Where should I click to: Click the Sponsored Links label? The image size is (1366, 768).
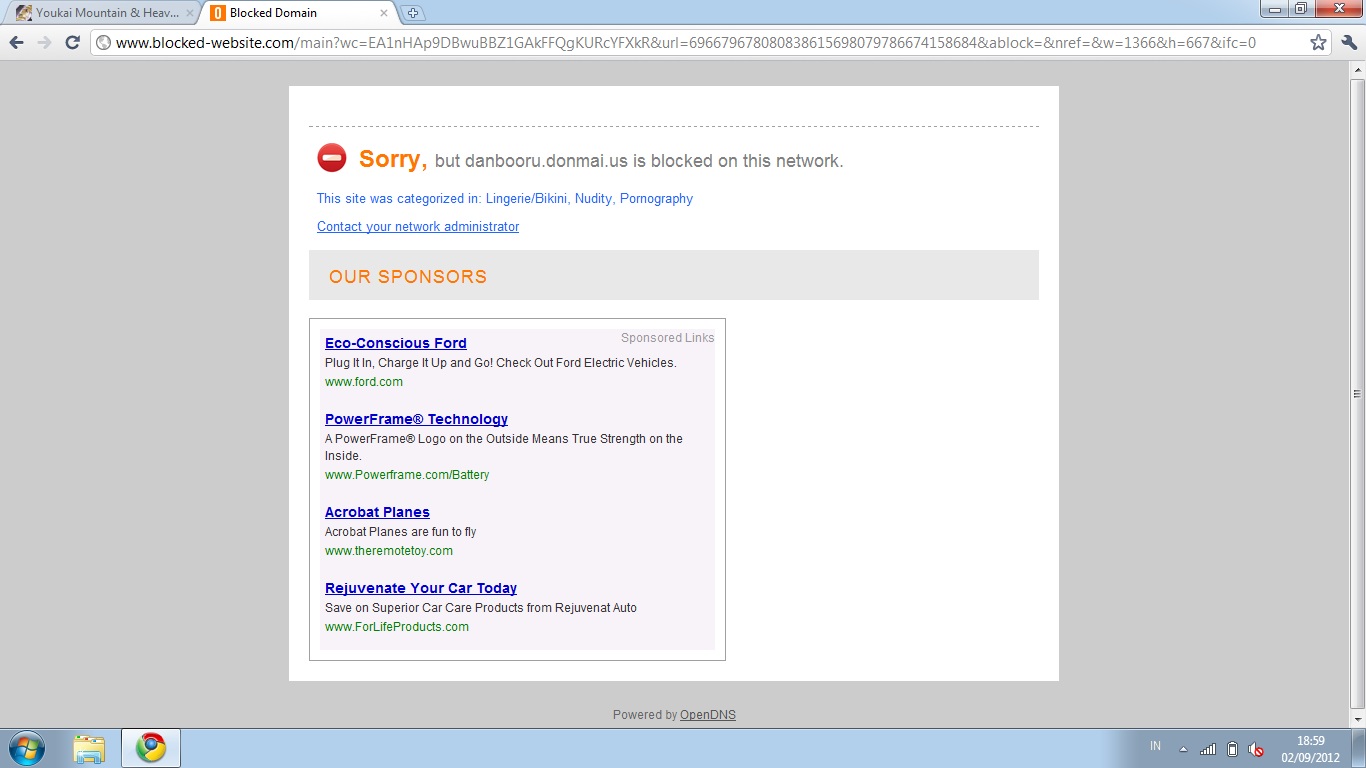coord(668,338)
